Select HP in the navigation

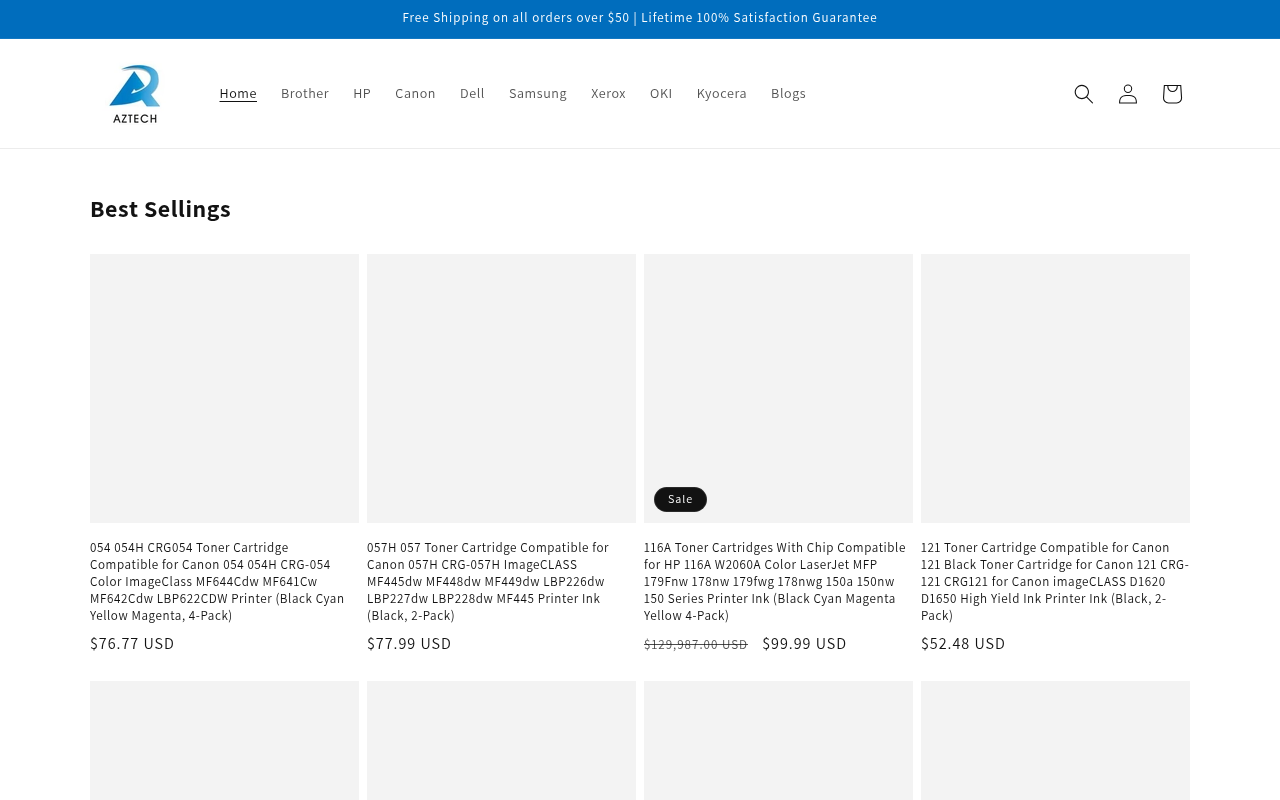[x=362, y=93]
